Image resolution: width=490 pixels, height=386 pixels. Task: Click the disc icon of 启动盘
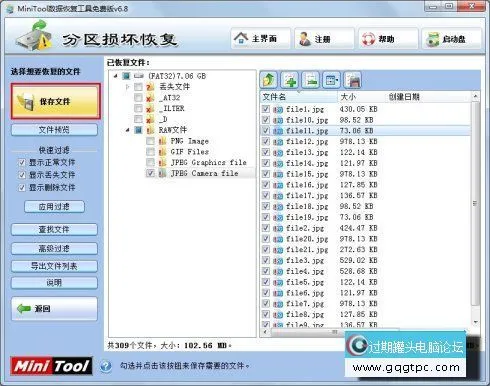tap(432, 39)
